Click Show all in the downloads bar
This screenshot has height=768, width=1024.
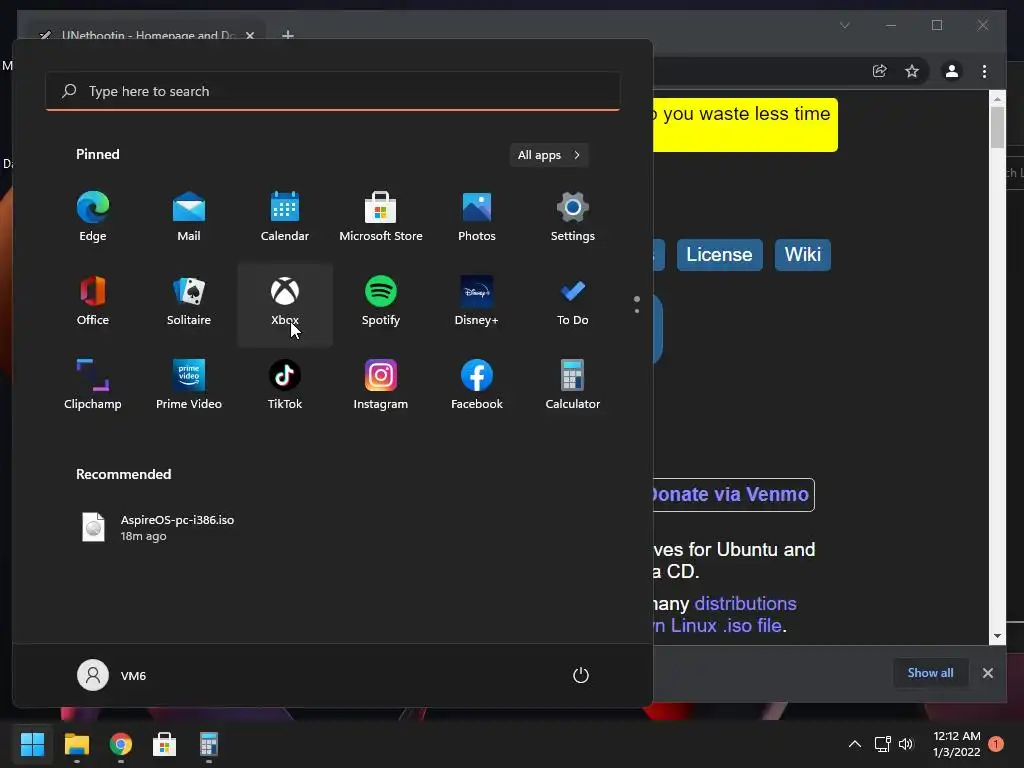point(930,673)
